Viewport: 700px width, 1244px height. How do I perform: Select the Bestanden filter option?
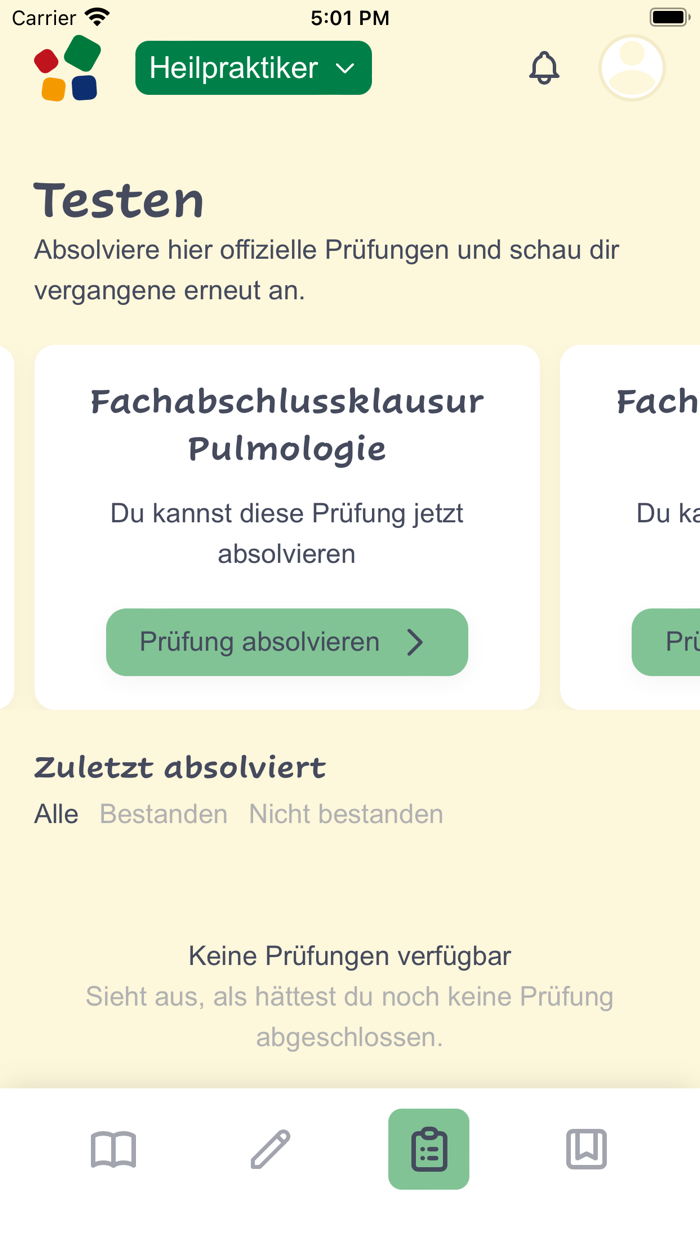163,814
